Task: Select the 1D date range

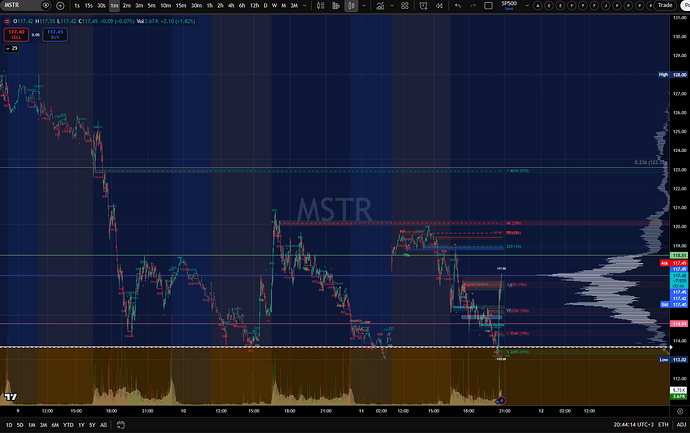Action: [8, 425]
